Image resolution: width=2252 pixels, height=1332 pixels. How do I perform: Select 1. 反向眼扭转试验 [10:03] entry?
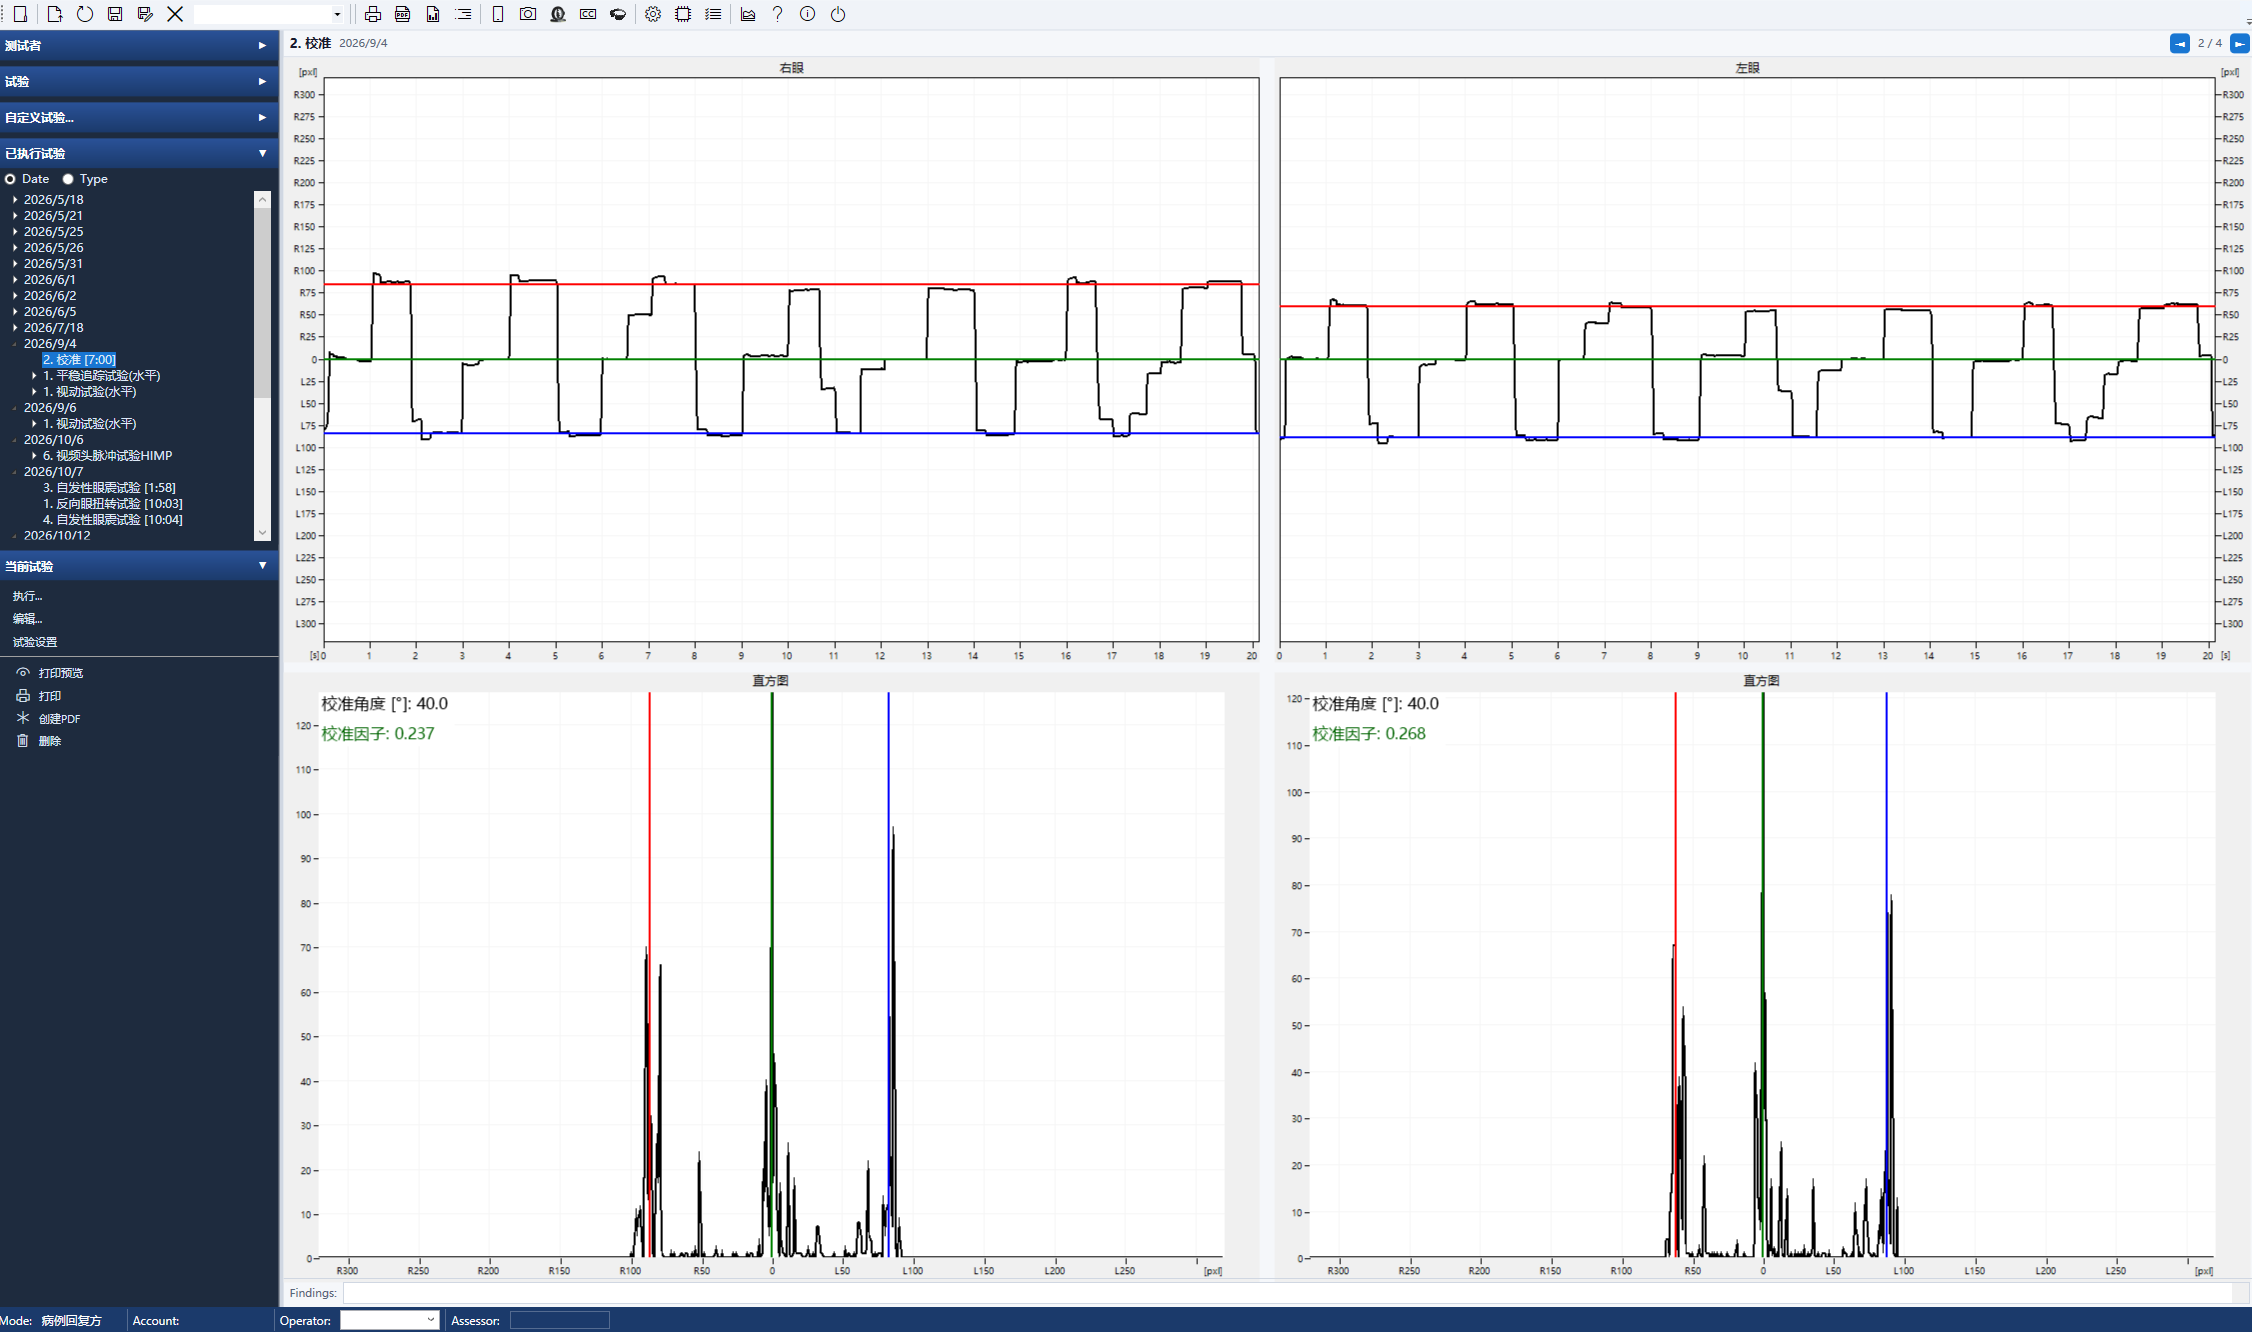112,504
